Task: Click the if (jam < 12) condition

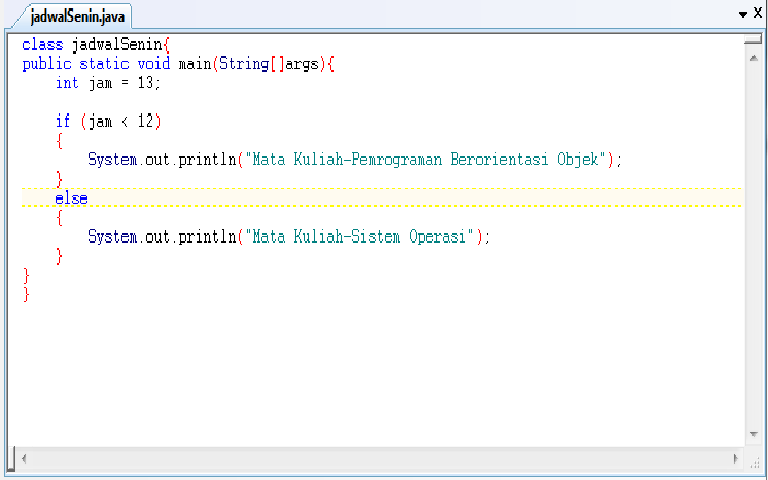Action: point(108,121)
